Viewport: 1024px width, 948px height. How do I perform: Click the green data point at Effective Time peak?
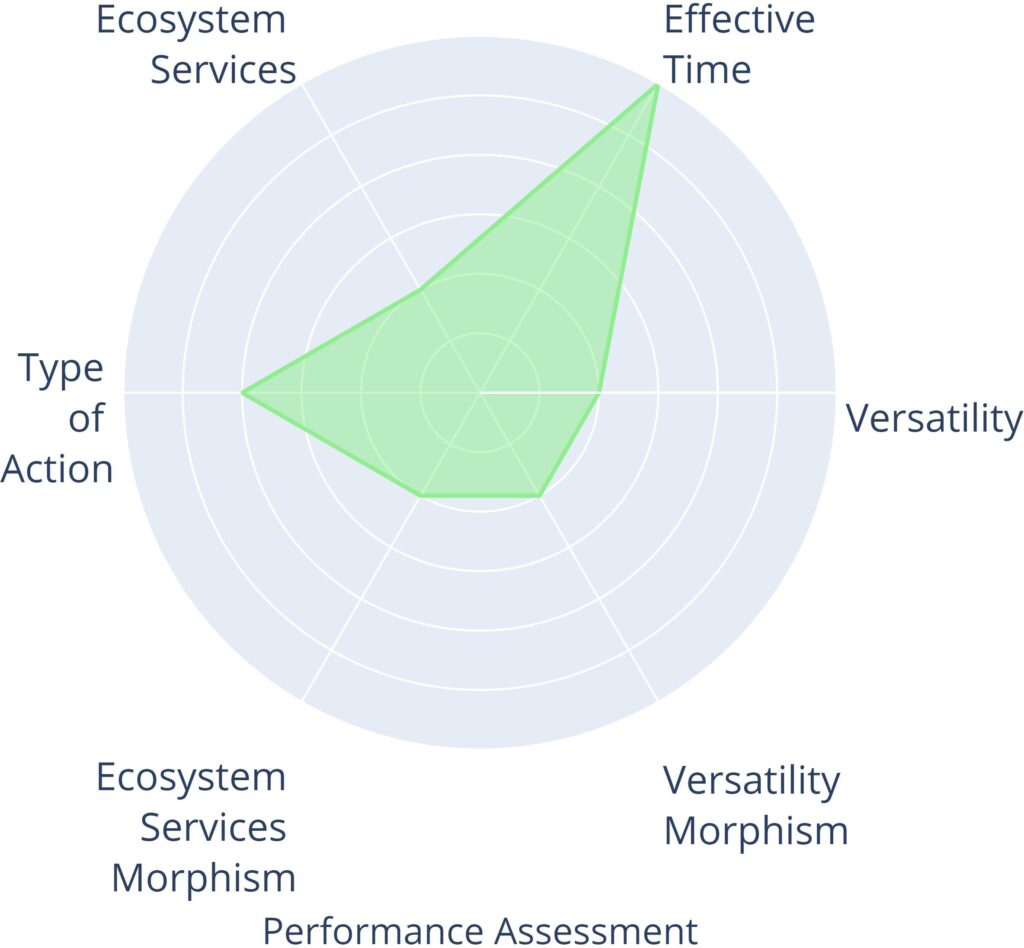point(657,87)
